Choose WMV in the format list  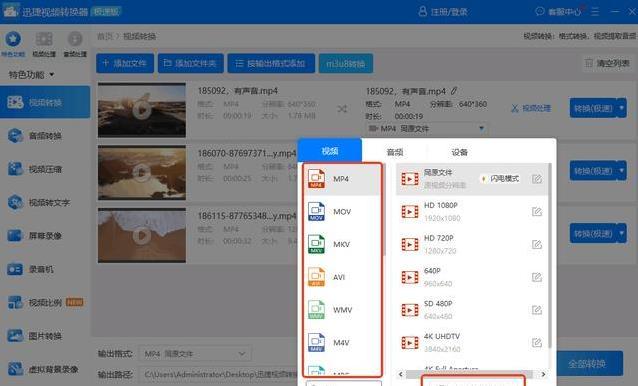pyautogui.click(x=342, y=310)
